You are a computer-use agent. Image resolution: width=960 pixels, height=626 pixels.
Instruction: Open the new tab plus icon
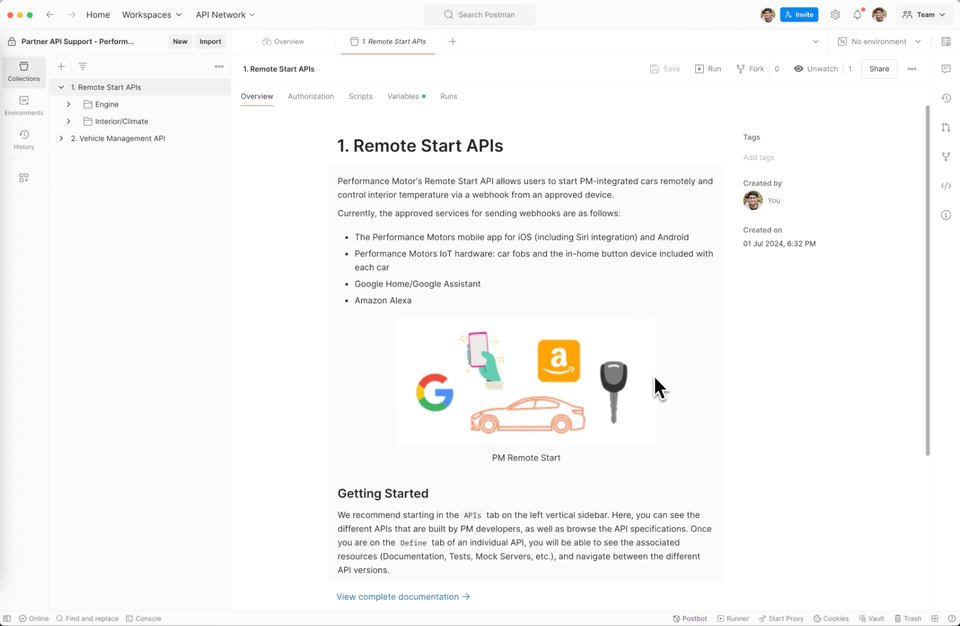tap(452, 42)
